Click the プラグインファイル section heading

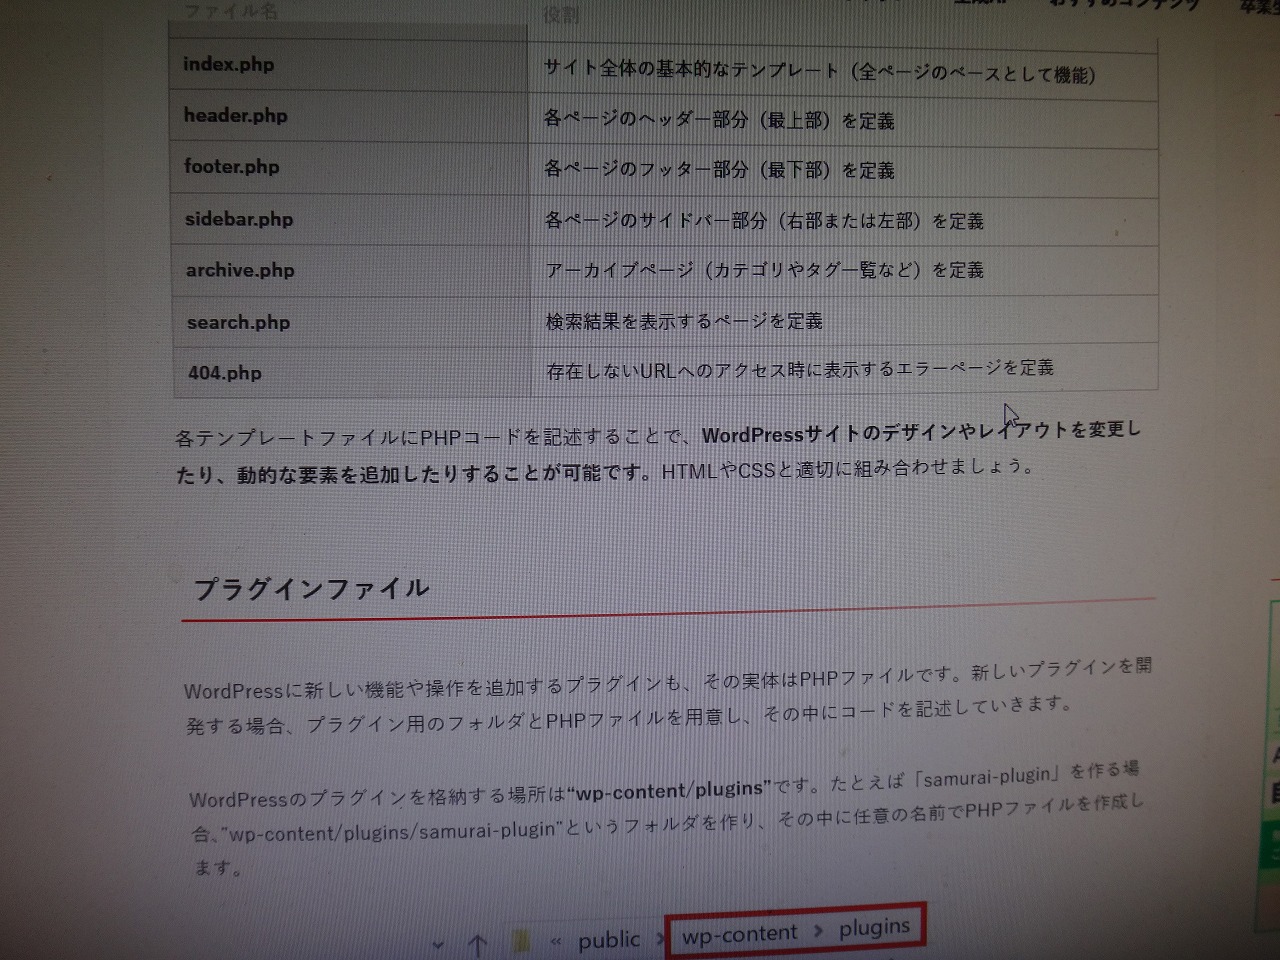[311, 589]
